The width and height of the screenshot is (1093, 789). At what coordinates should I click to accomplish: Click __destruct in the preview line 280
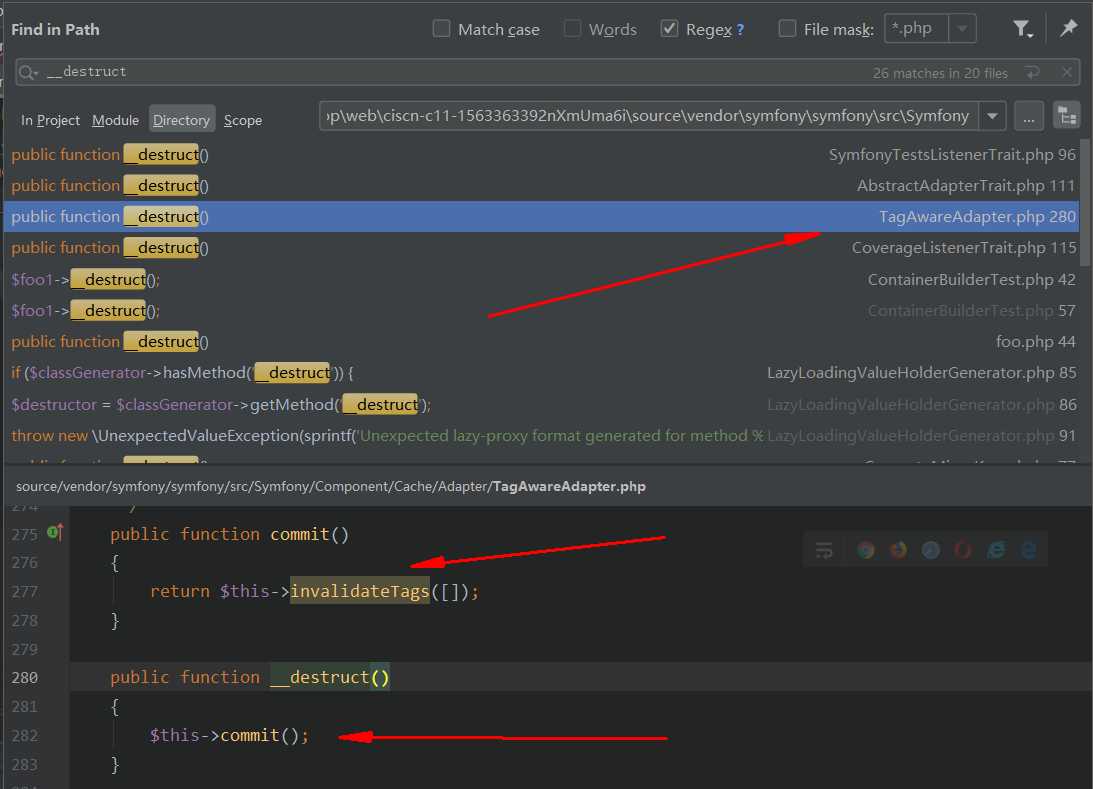tap(319, 677)
